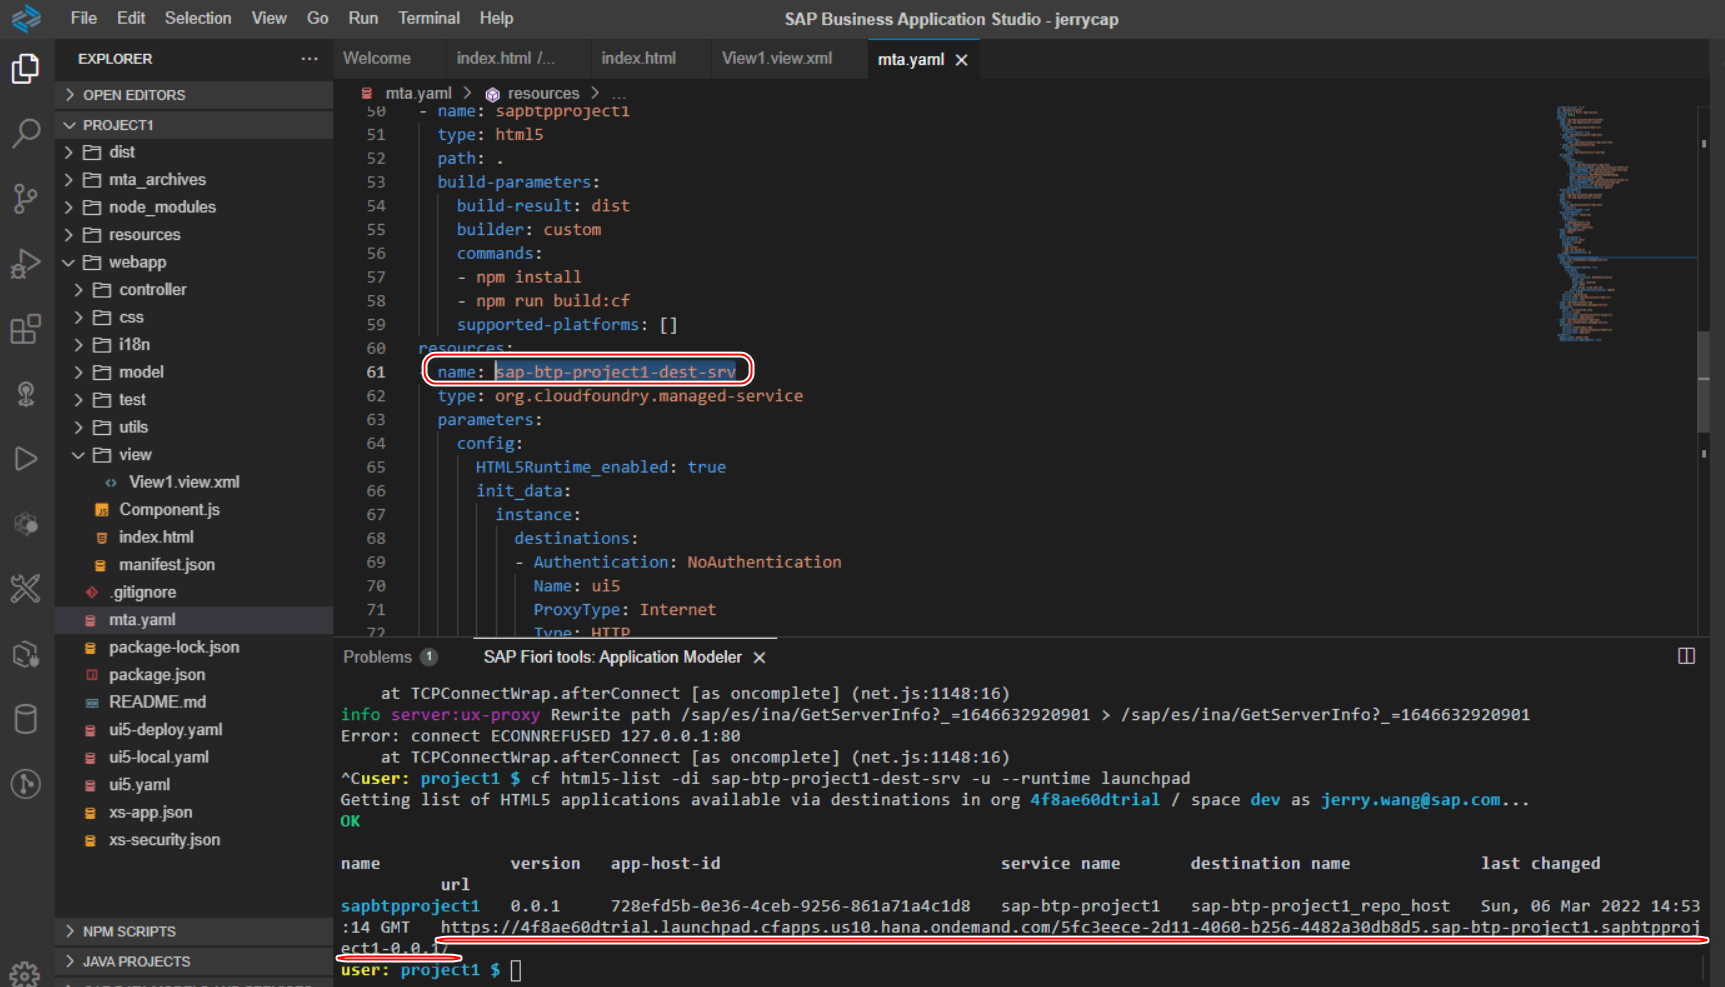This screenshot has height=987, width=1725.
Task: Click the resources breadcrumb segment
Action: (x=543, y=93)
